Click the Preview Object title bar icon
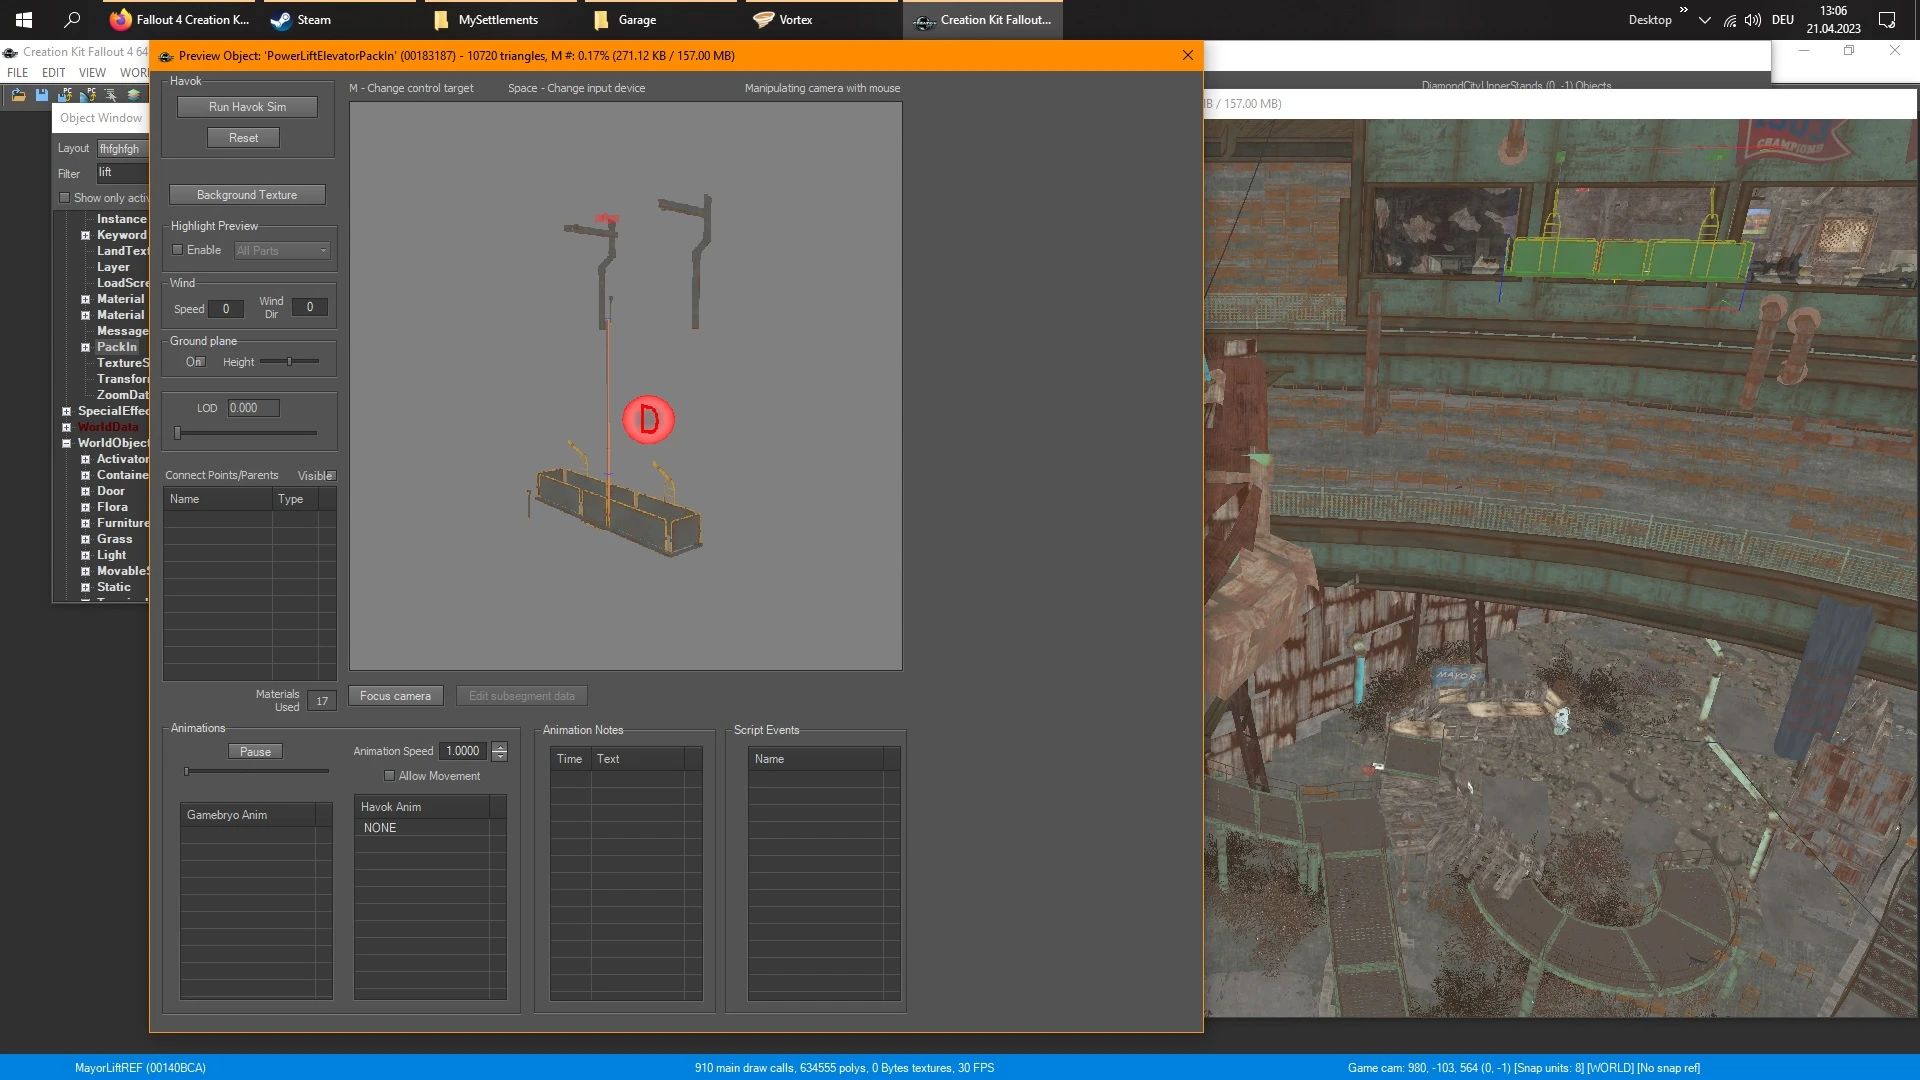This screenshot has width=1920, height=1080. coord(166,56)
